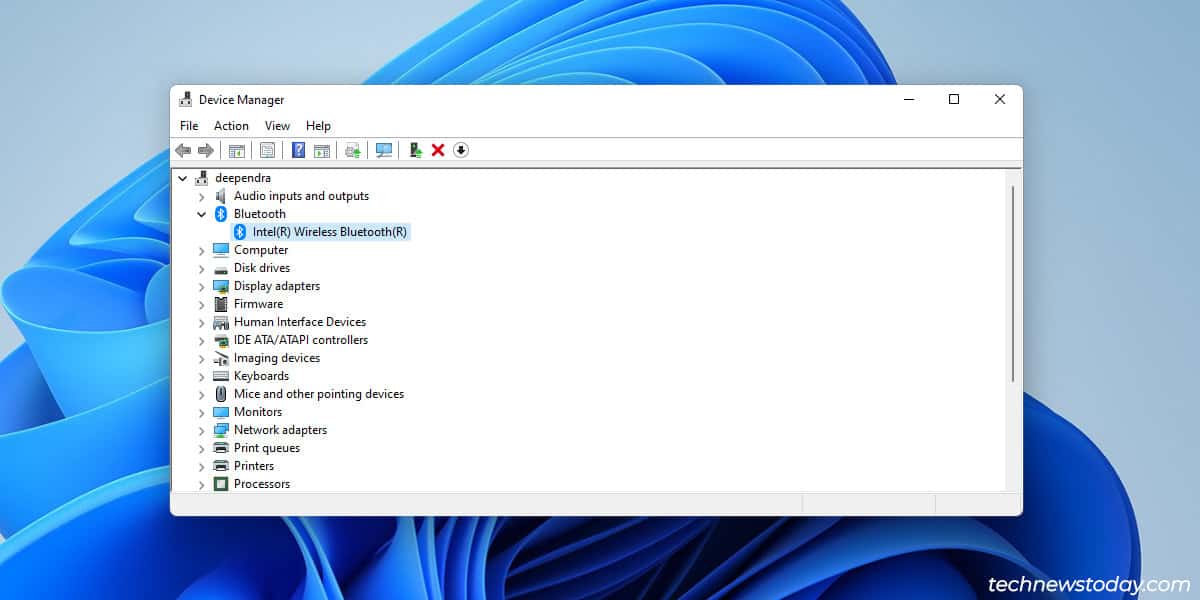Click the blue Help question mark icon

point(298,150)
